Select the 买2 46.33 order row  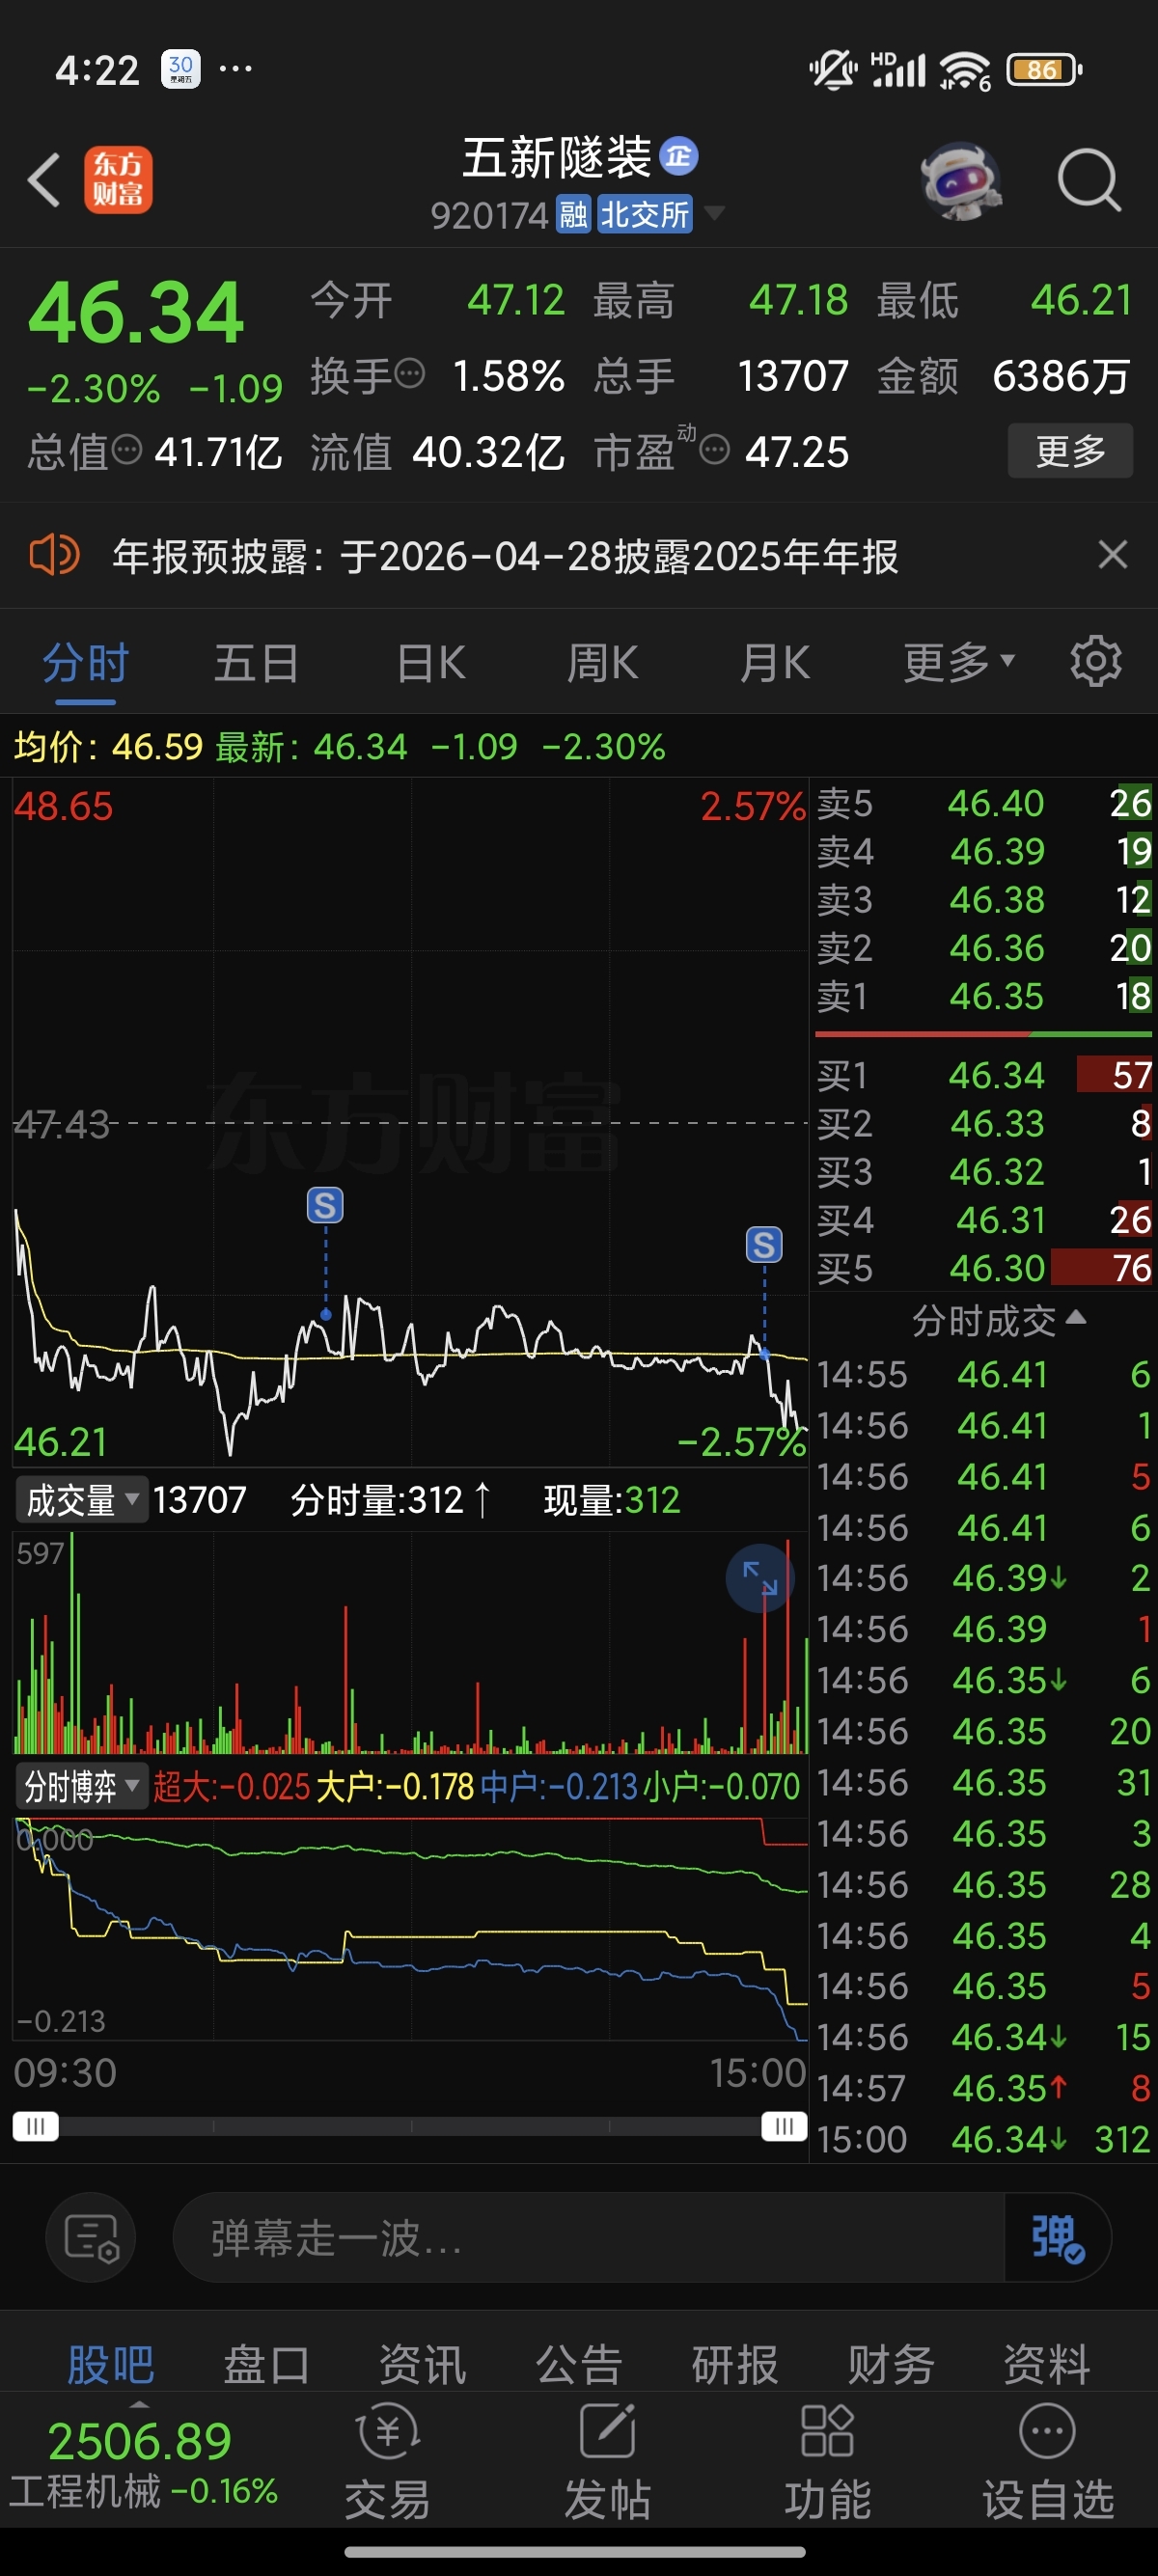[984, 1123]
